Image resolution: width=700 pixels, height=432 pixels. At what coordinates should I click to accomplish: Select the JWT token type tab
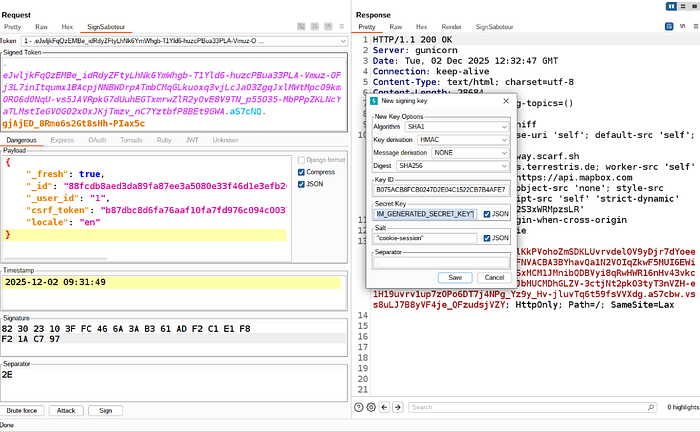(x=192, y=140)
